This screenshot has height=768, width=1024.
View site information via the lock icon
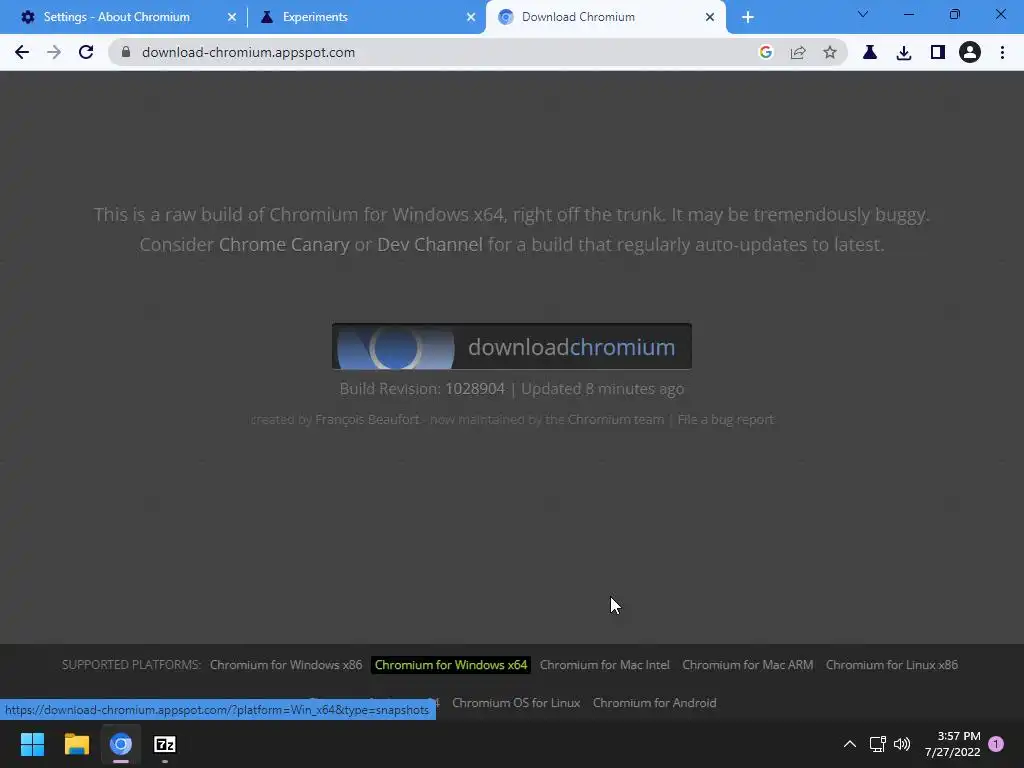tap(126, 52)
